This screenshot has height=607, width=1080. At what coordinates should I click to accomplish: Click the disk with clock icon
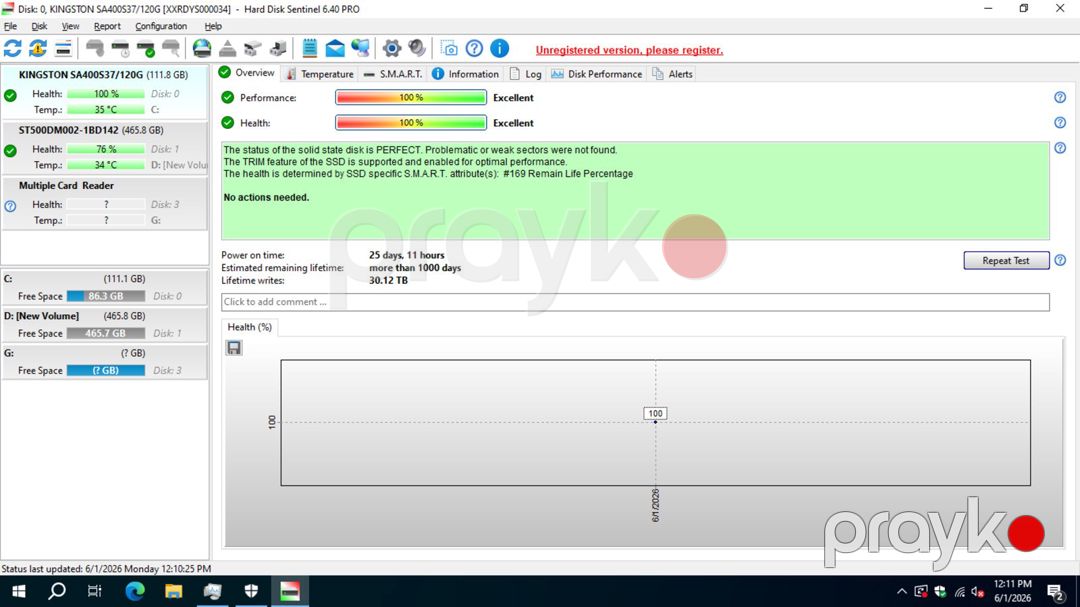pyautogui.click(x=121, y=48)
